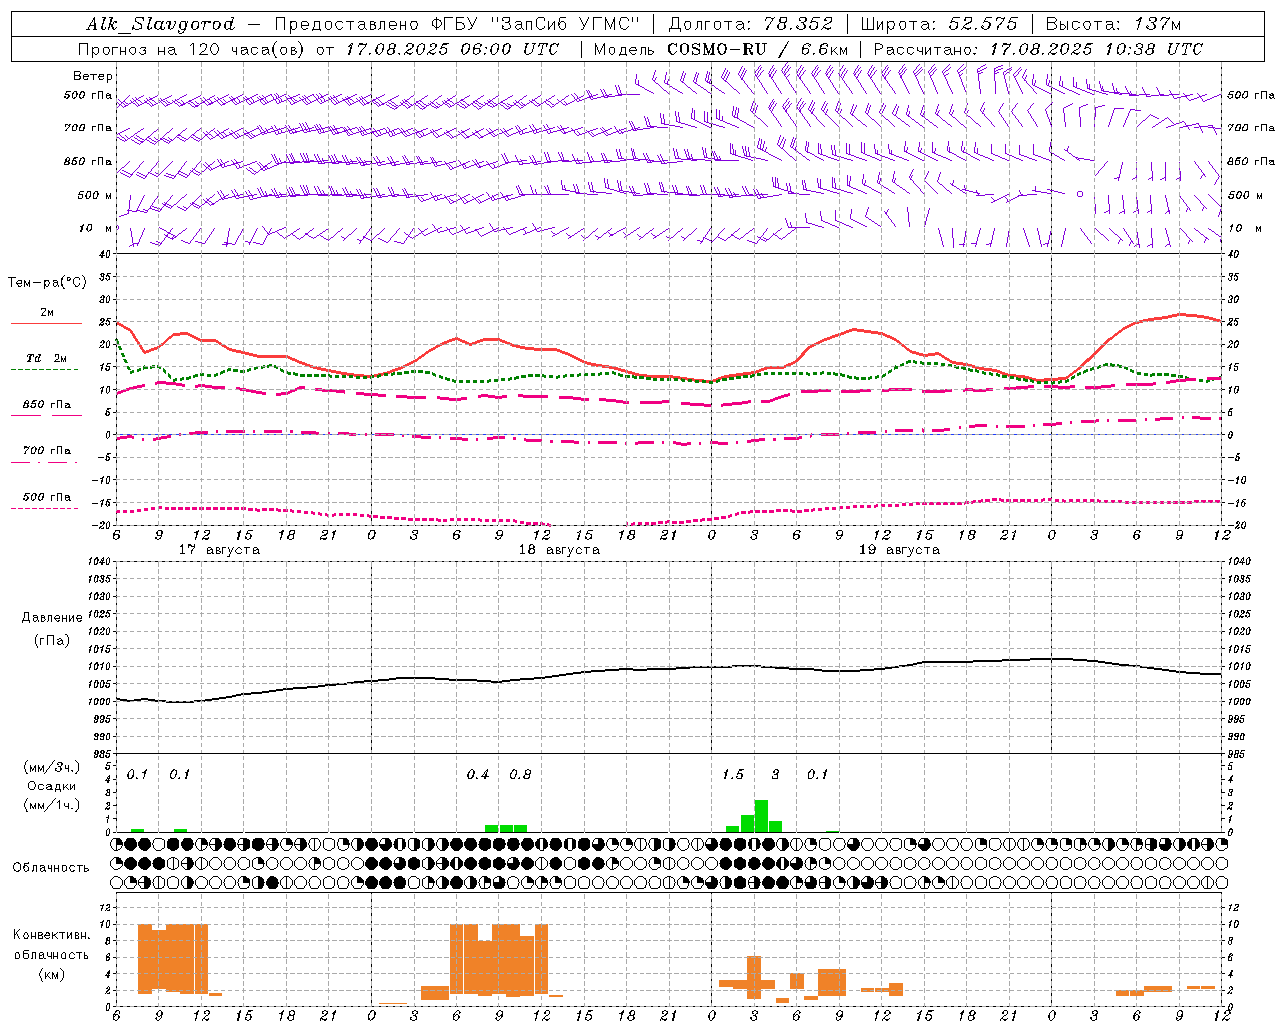Click the '3' precipitation total on 19 August
The width and height of the screenshot is (1280, 1024).
[775, 775]
